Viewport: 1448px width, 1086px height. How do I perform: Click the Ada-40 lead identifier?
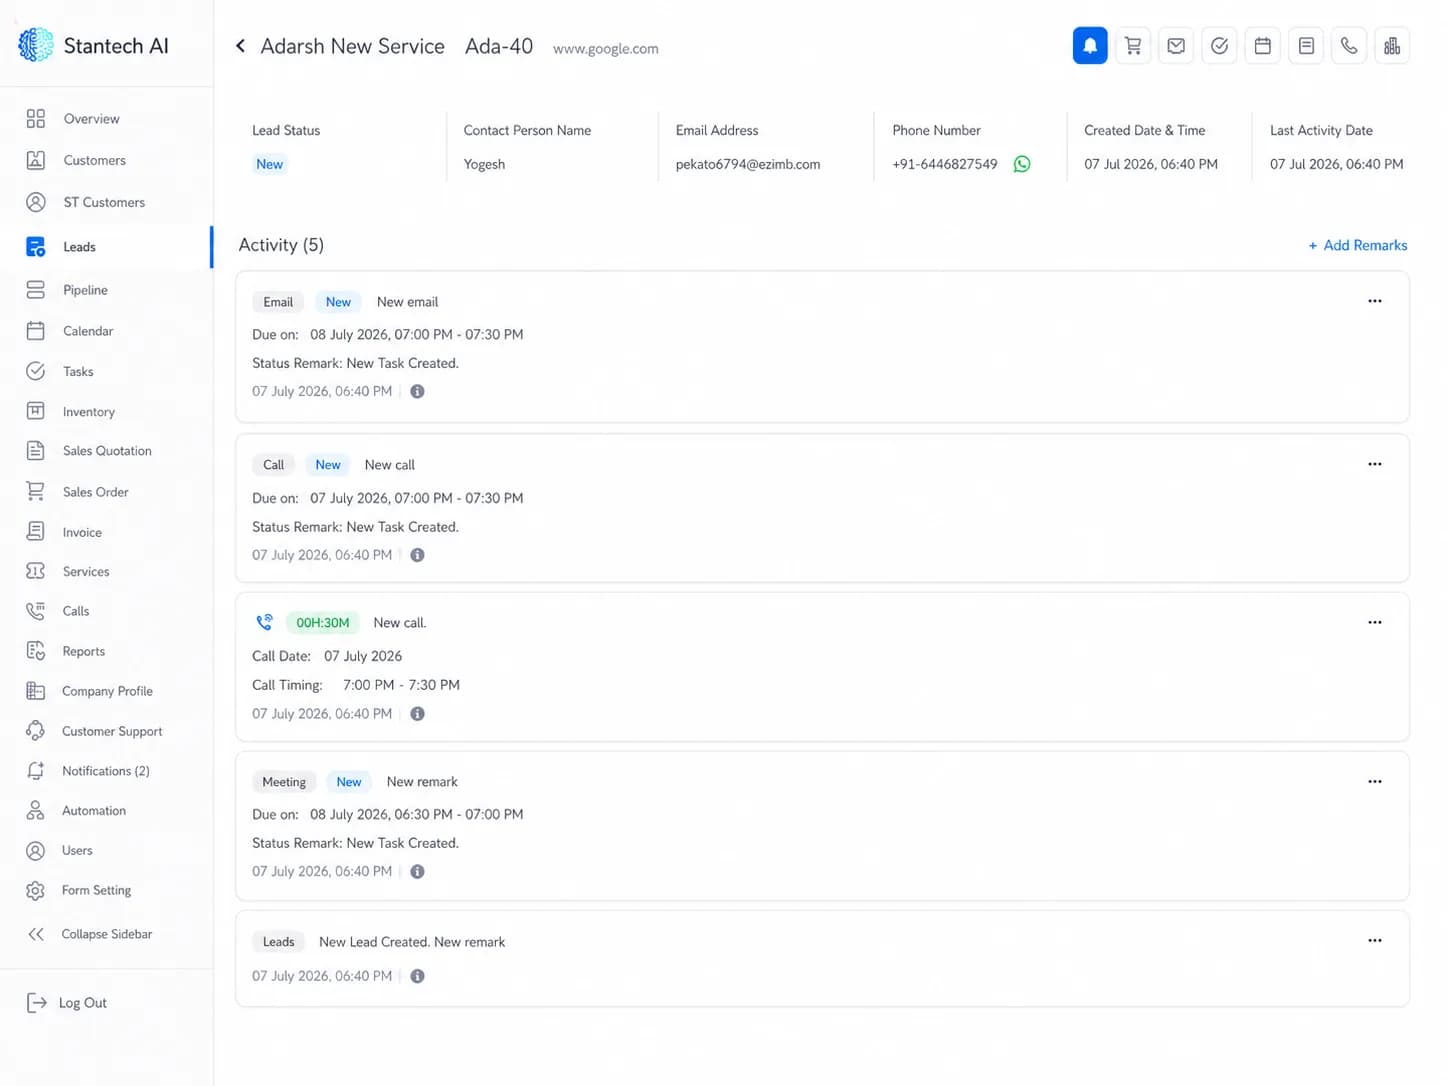click(499, 46)
